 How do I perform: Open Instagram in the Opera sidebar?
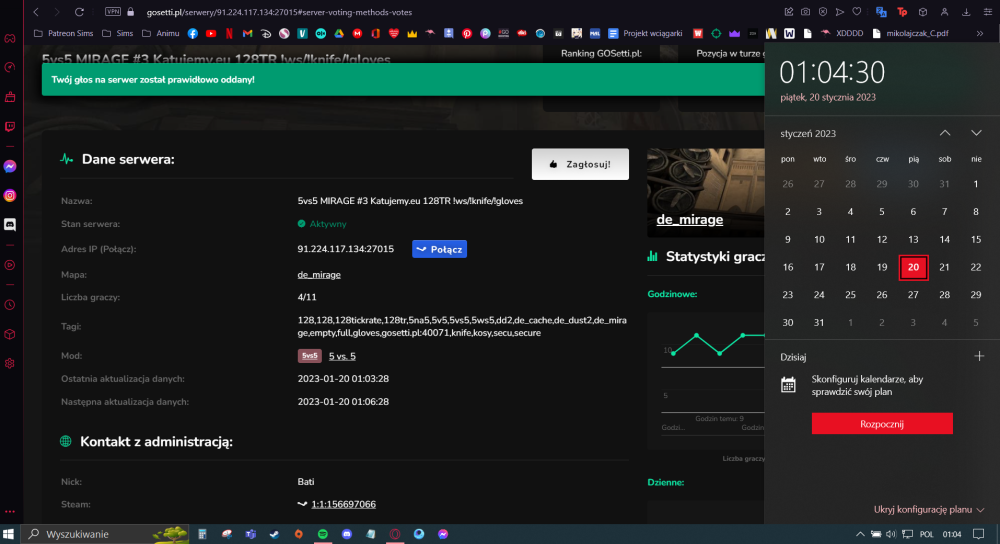tap(10, 196)
